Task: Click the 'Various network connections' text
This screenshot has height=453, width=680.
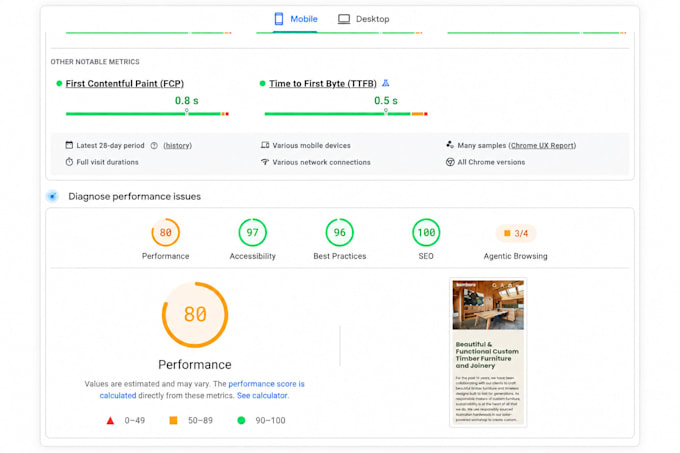Action: [x=321, y=162]
